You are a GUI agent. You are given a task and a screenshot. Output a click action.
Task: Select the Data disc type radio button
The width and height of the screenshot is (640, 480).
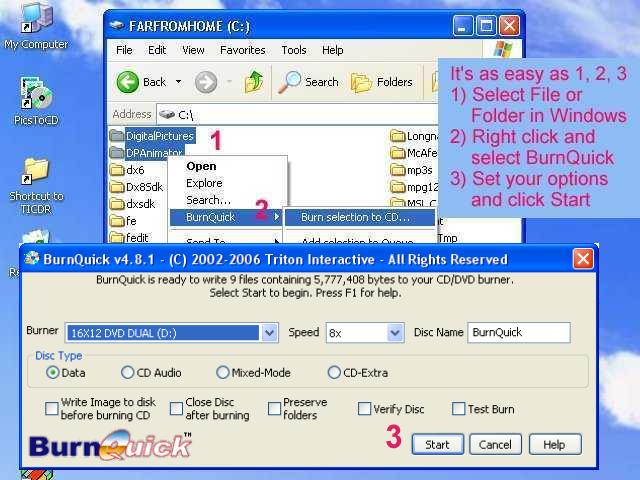[53, 372]
